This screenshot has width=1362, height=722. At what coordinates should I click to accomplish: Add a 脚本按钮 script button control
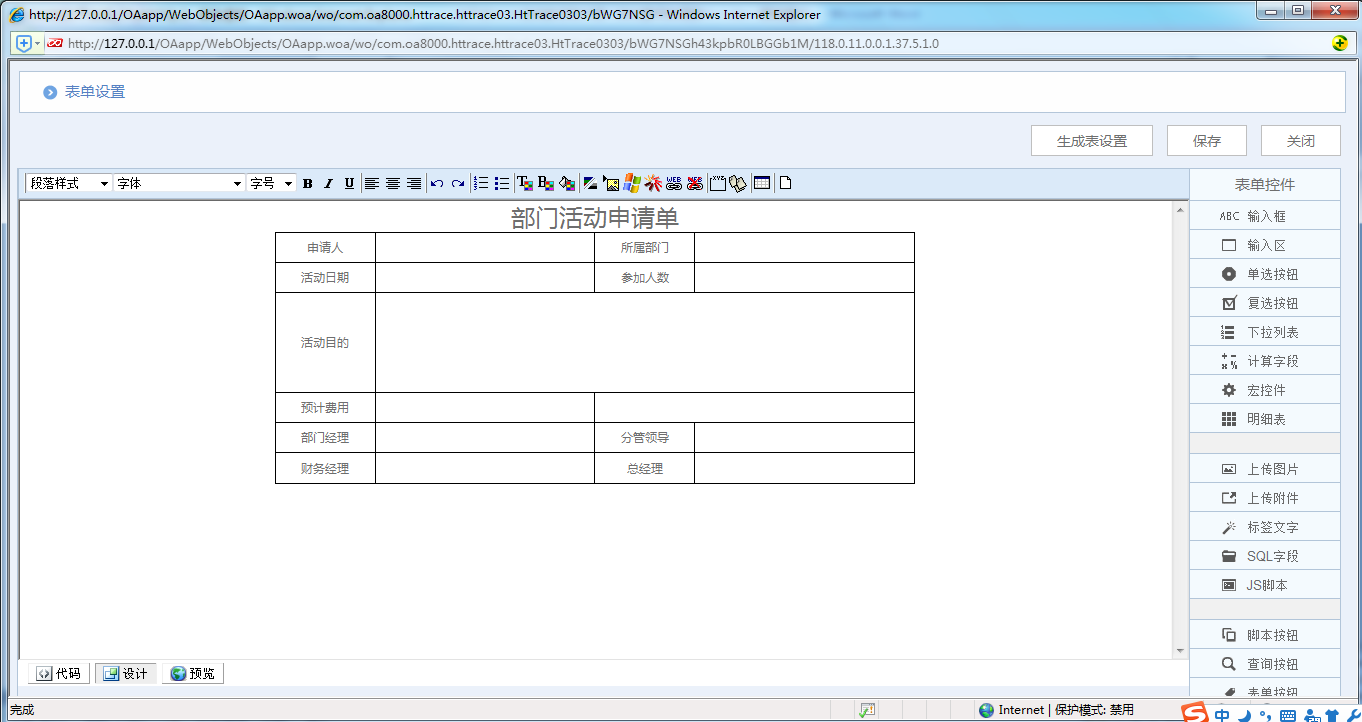point(1264,635)
